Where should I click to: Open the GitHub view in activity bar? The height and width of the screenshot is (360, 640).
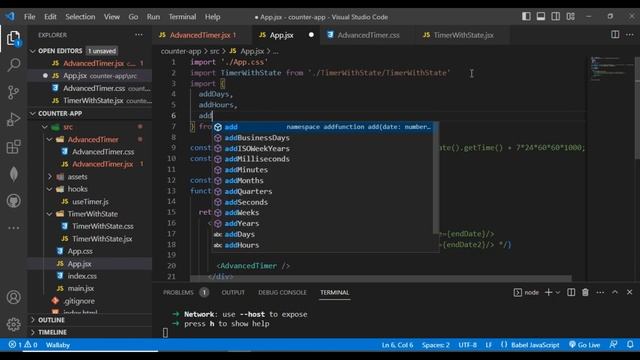[13, 201]
